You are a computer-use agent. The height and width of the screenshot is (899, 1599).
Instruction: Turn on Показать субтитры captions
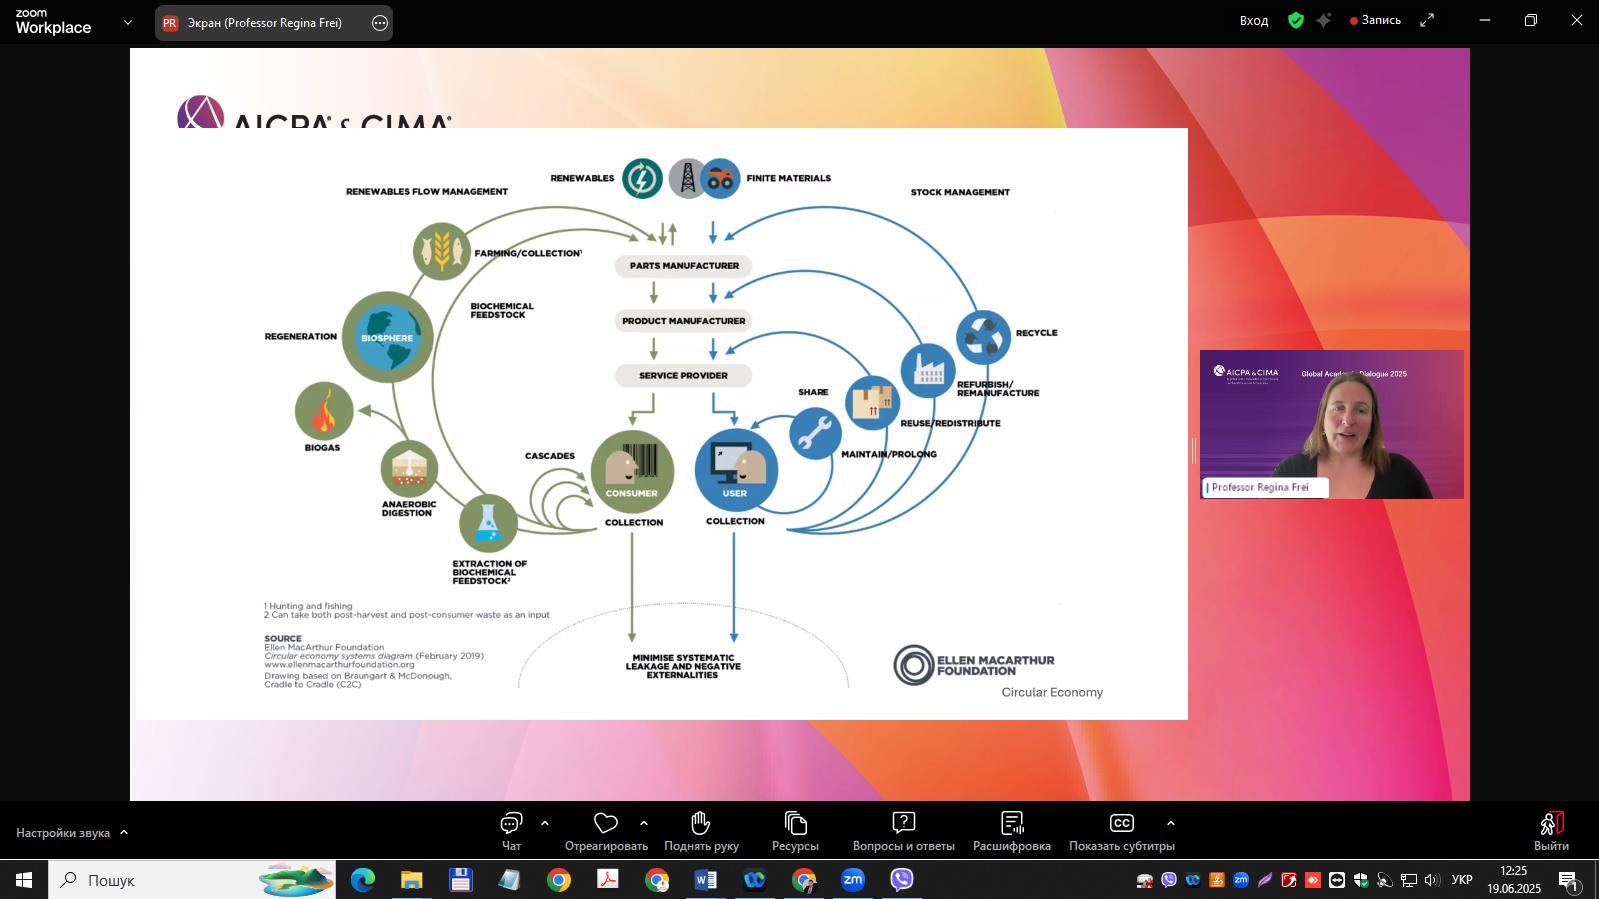(x=1121, y=831)
